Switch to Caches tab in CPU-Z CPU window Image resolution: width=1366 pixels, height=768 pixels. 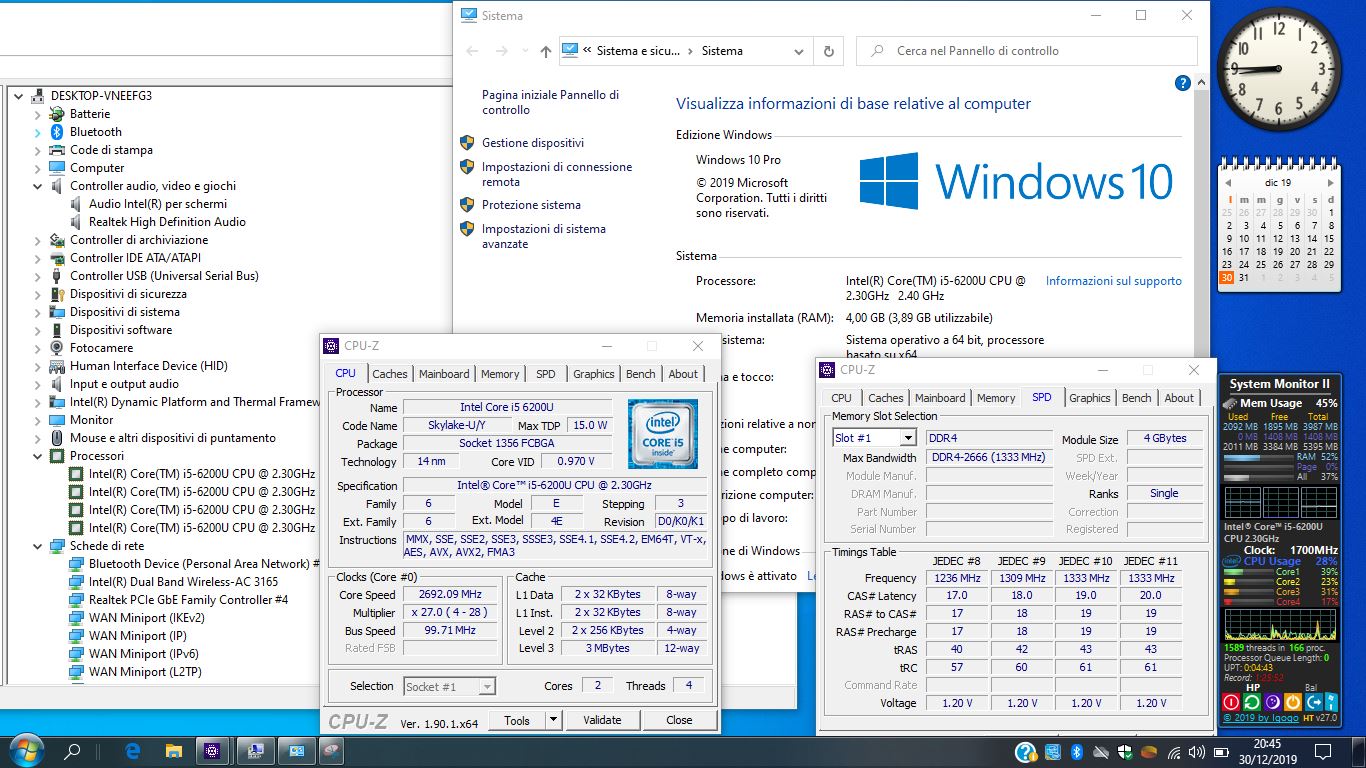390,374
